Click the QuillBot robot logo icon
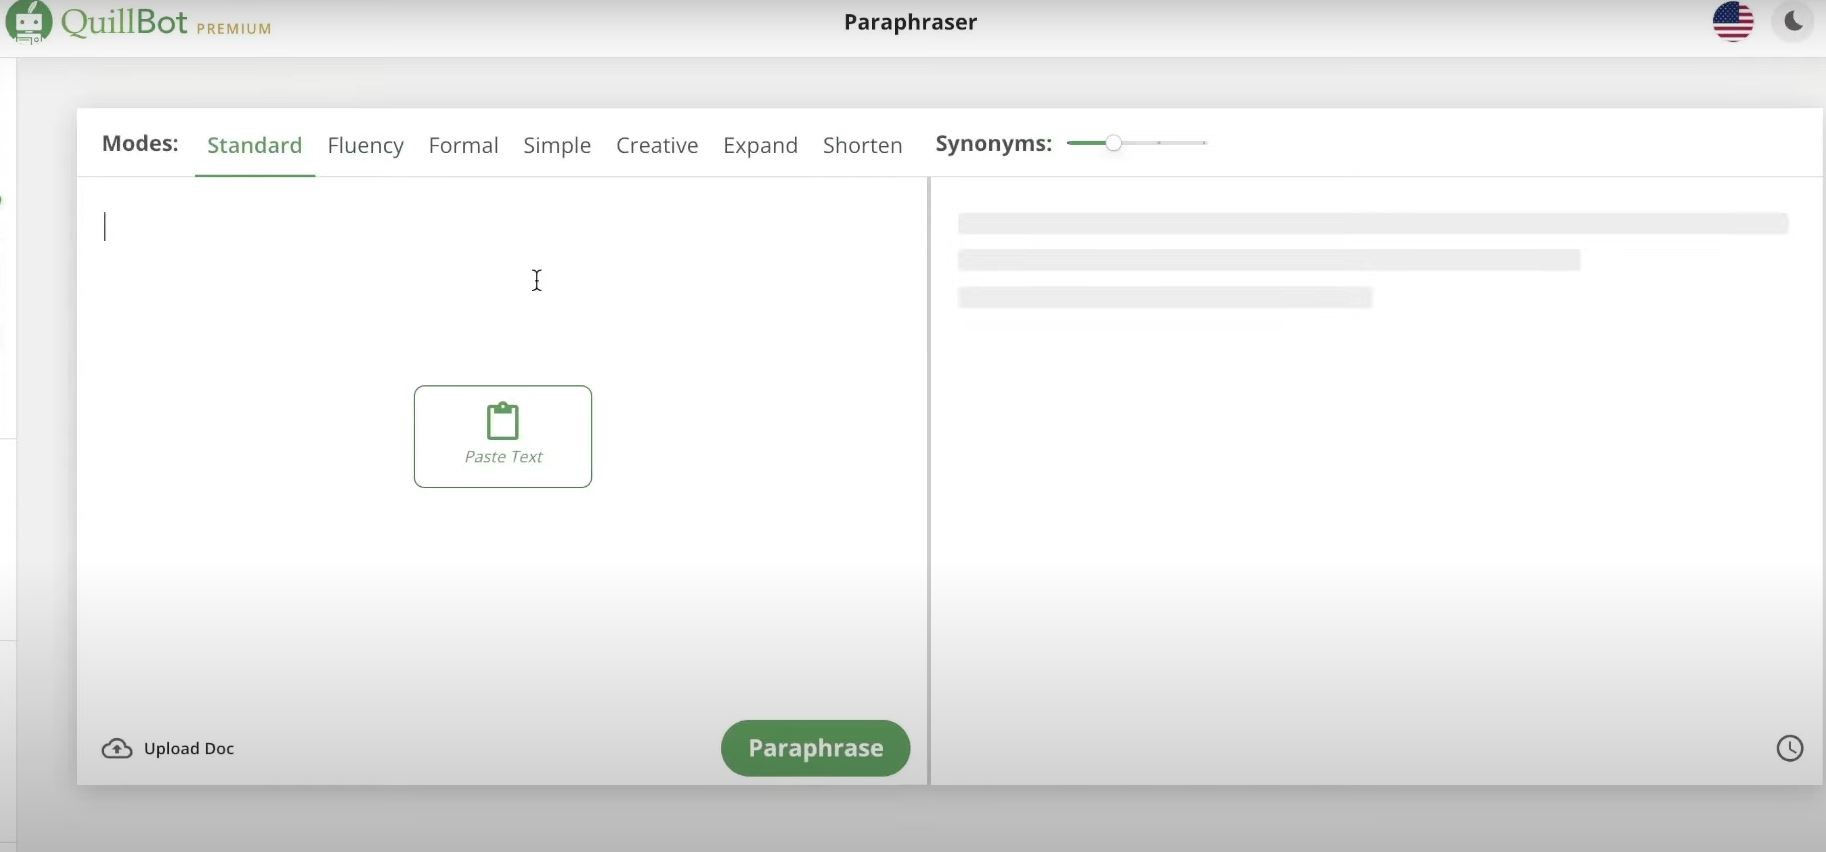Image resolution: width=1826 pixels, height=852 pixels. click(x=28, y=22)
